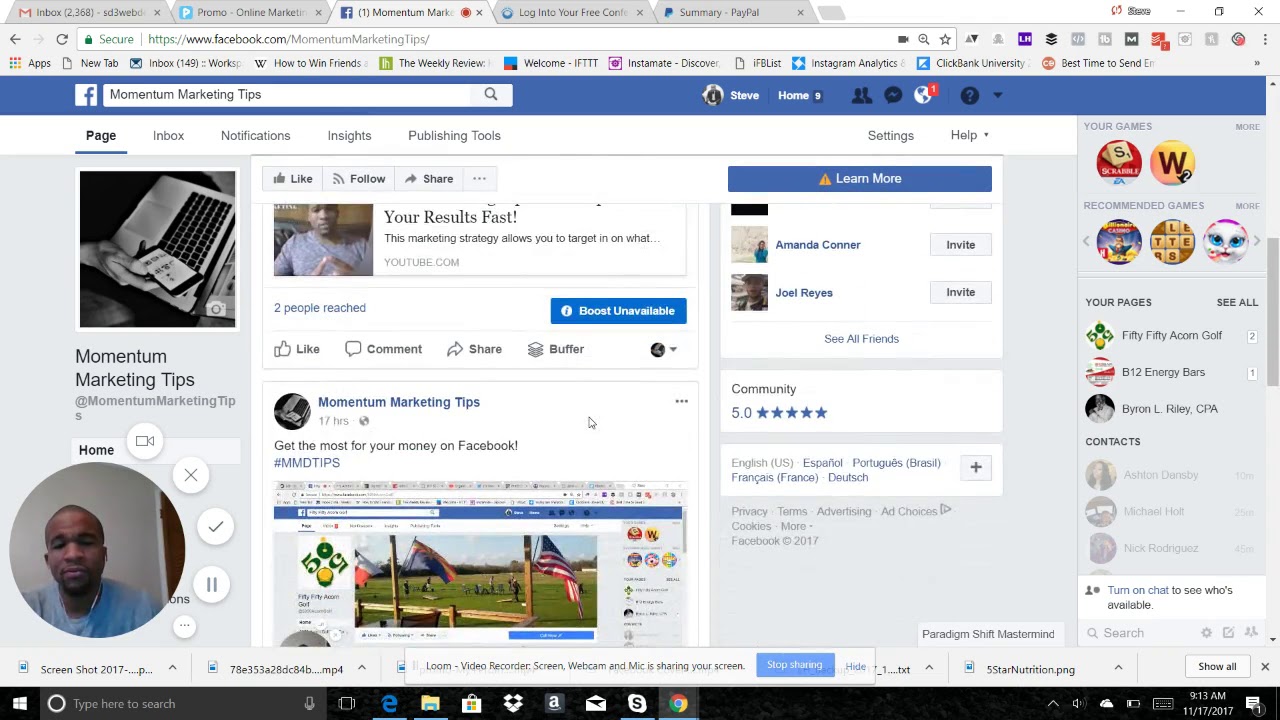
Task: Open the Insights tab
Action: tap(349, 135)
